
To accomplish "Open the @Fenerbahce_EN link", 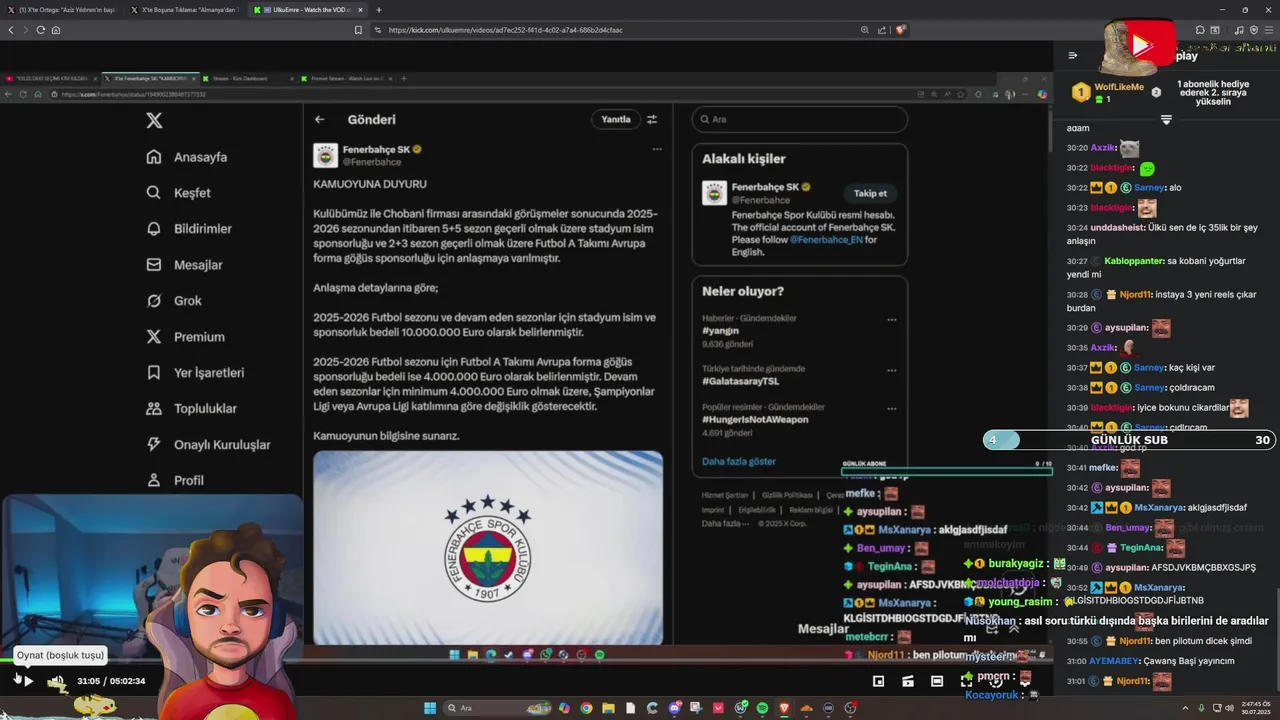I will coord(826,240).
